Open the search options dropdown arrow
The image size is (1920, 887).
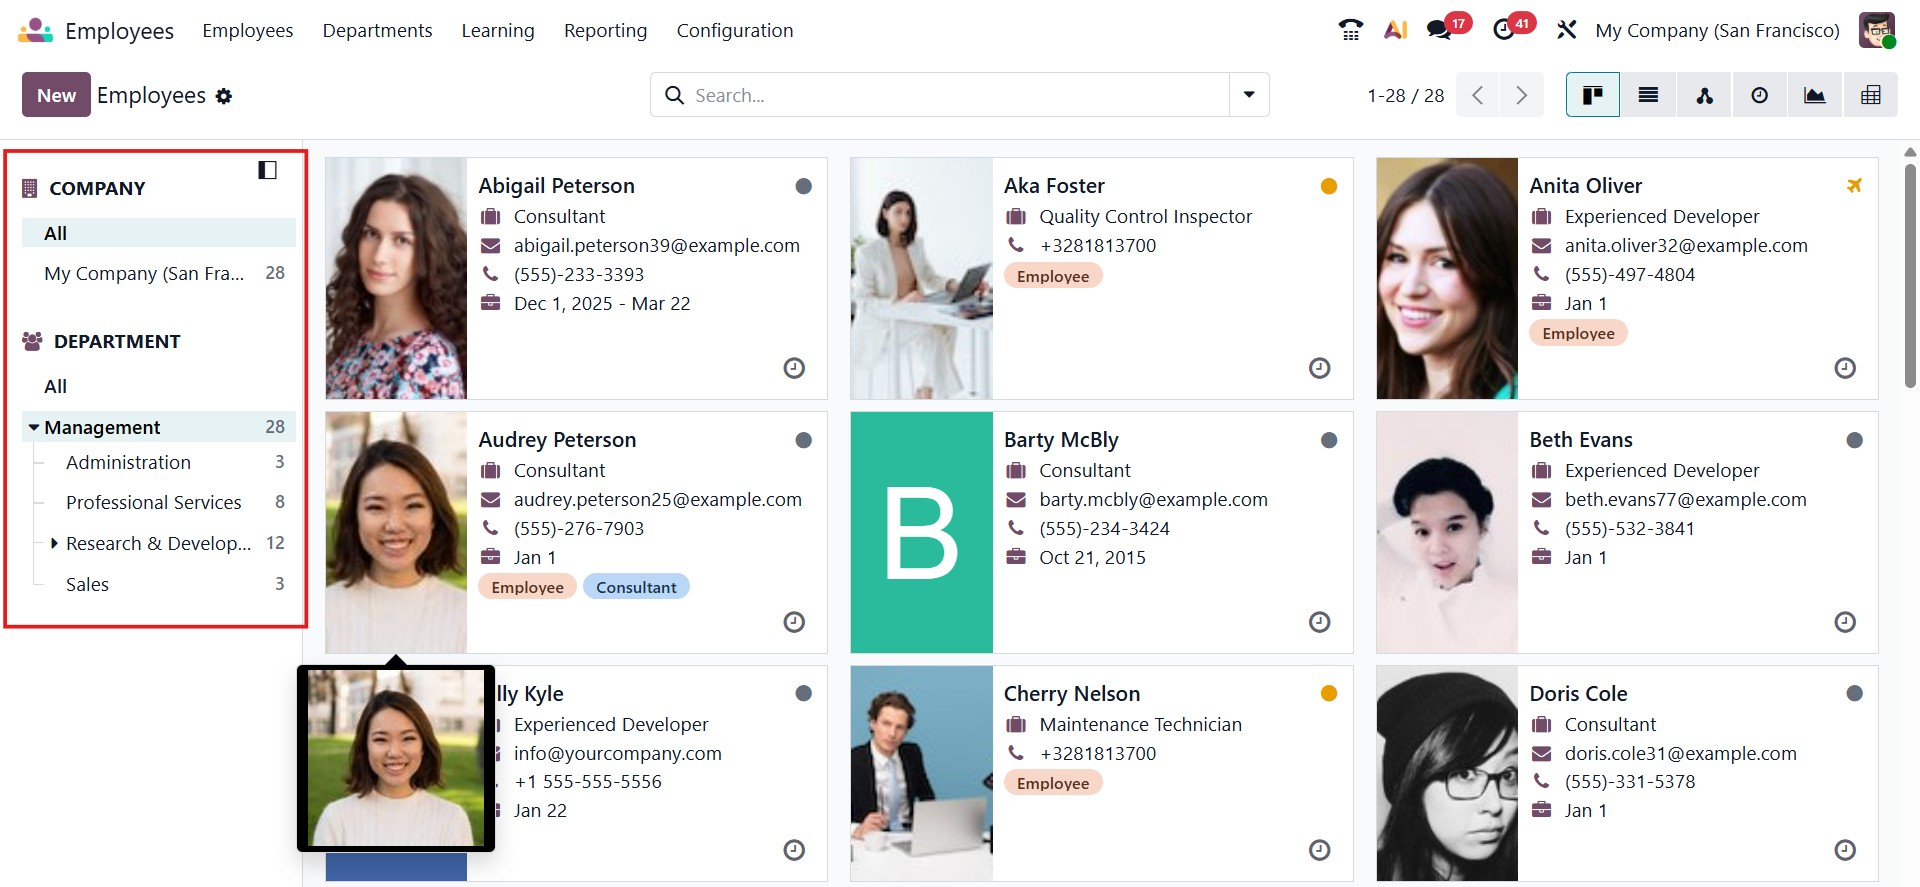coord(1249,95)
